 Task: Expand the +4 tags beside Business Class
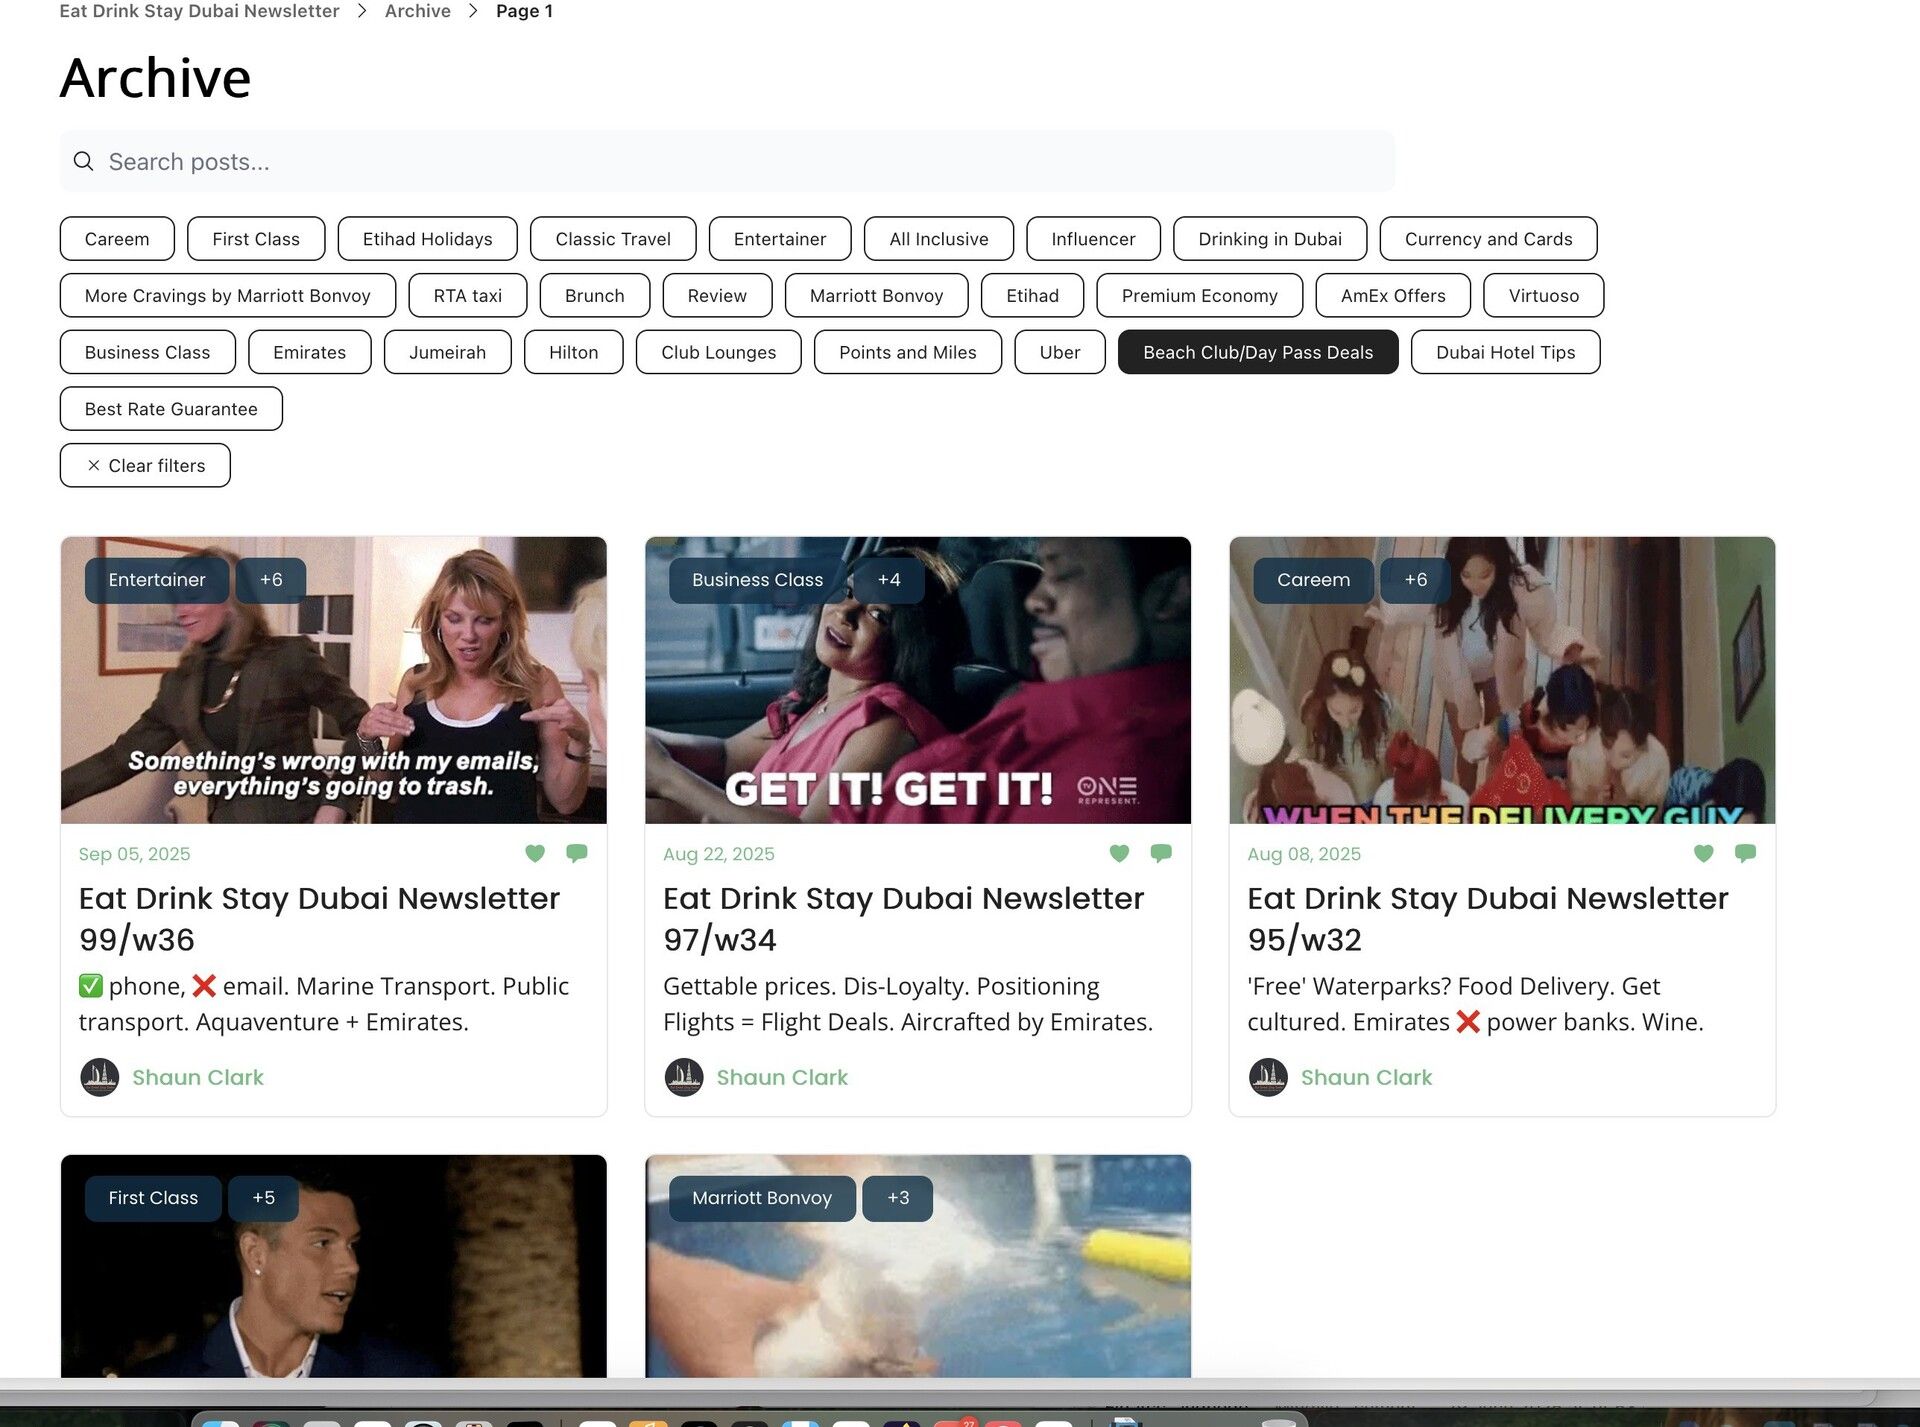click(888, 580)
